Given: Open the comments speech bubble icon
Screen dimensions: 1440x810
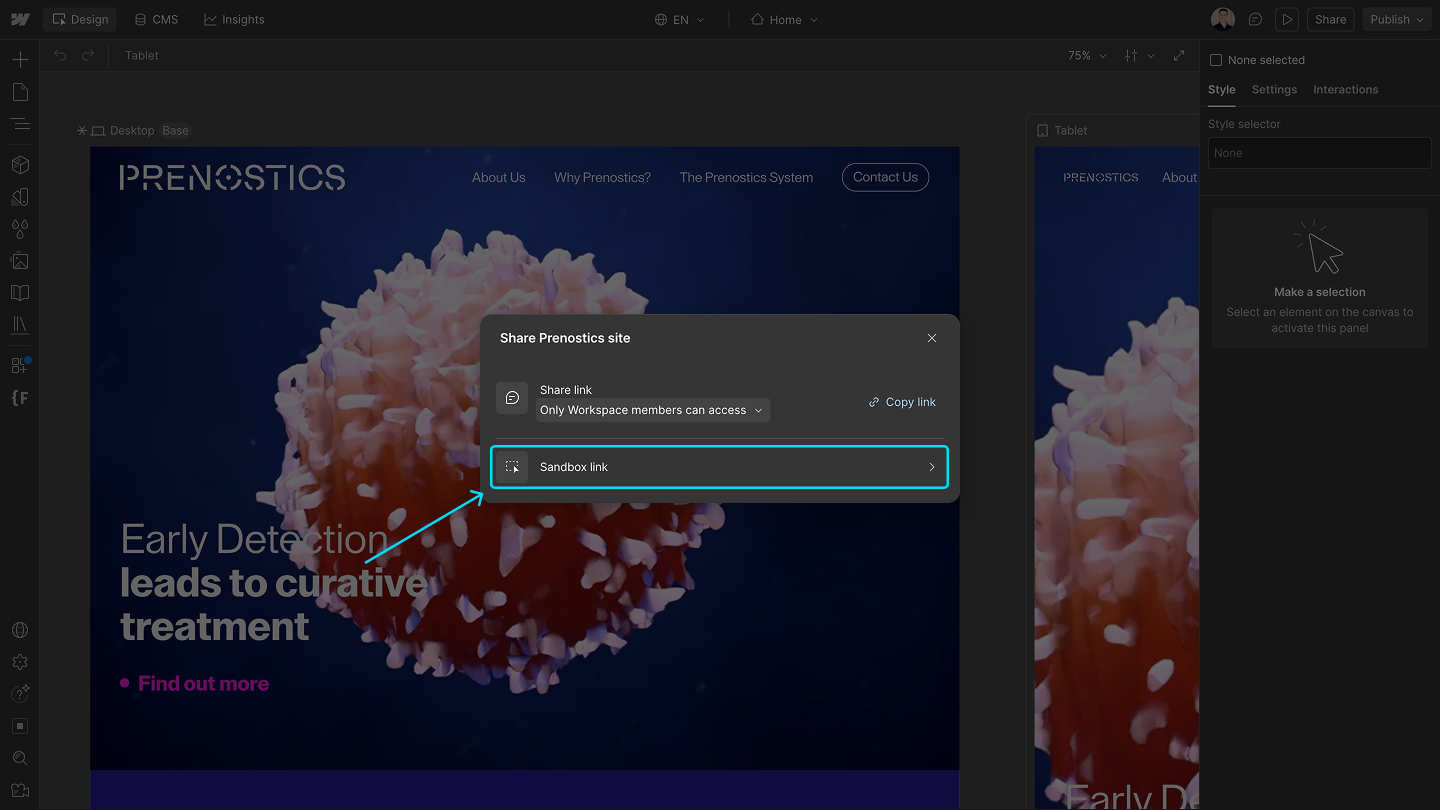Looking at the screenshot, I should coord(1255,19).
